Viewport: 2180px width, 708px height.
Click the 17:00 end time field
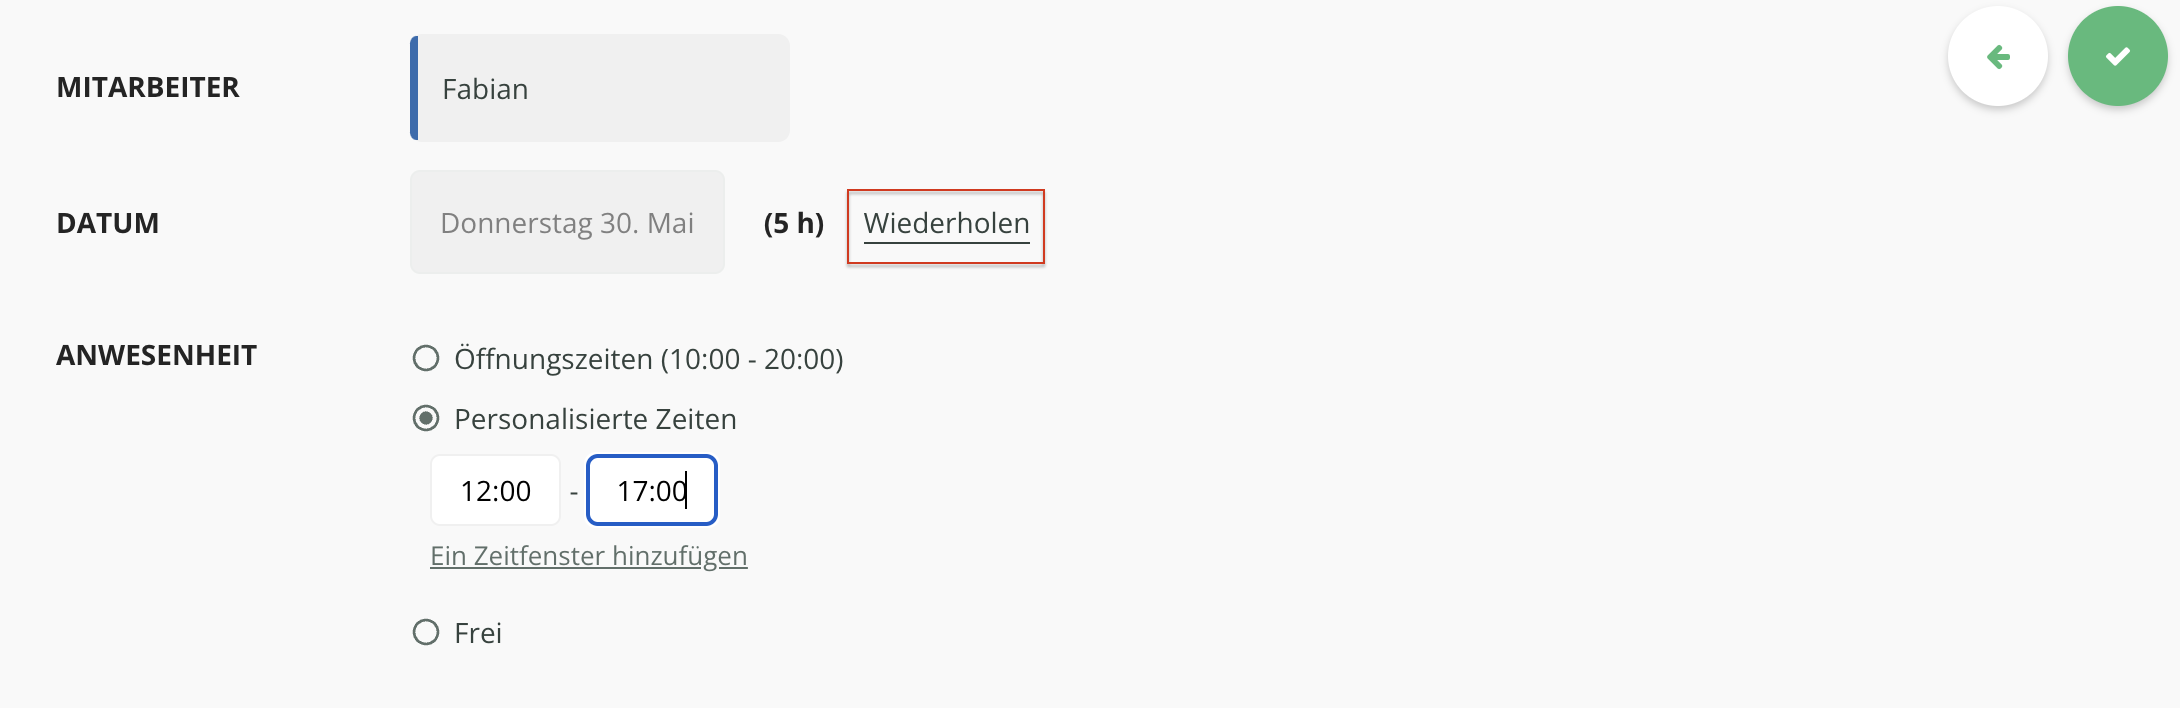click(651, 490)
